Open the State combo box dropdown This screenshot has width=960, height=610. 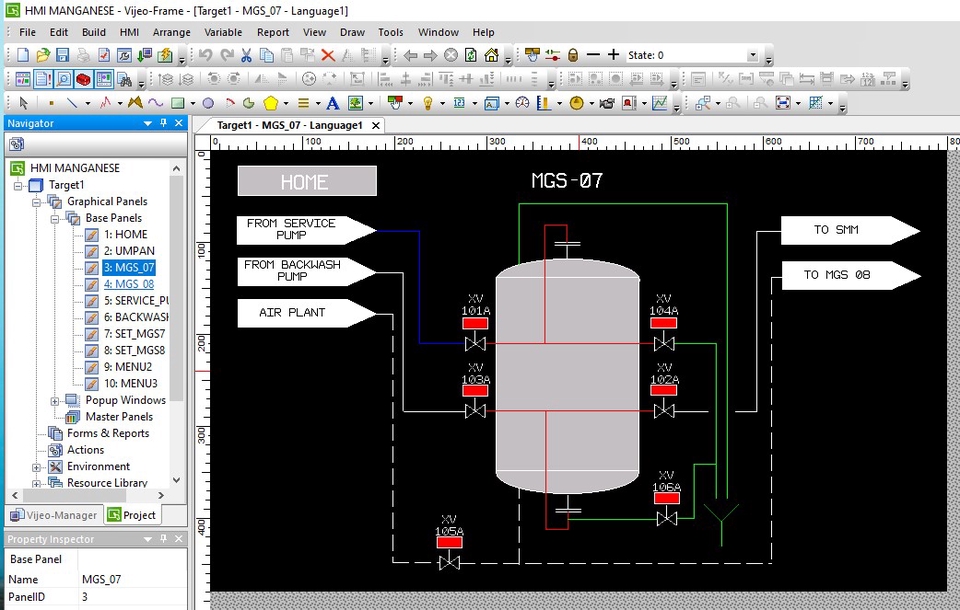coord(753,55)
